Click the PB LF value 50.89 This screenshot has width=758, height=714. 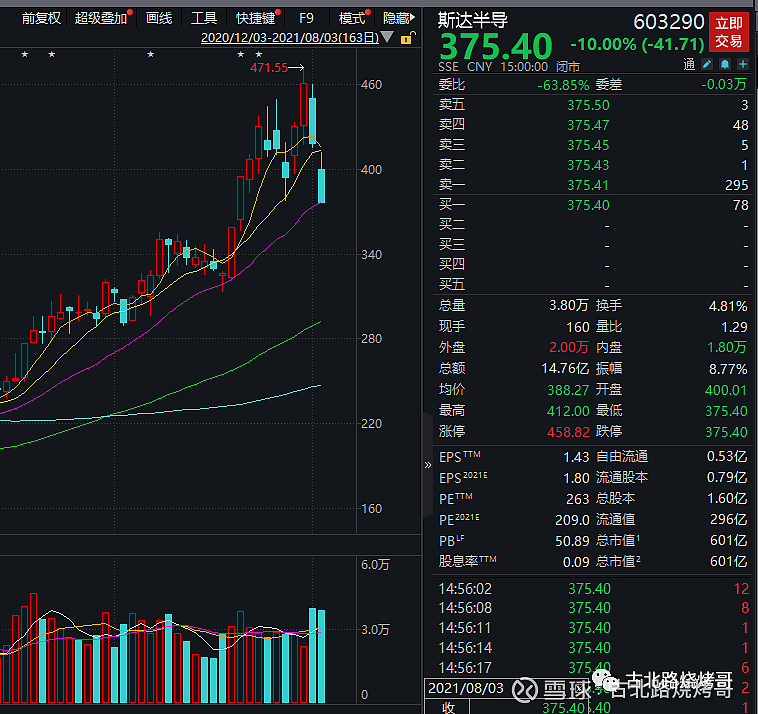pyautogui.click(x=572, y=541)
